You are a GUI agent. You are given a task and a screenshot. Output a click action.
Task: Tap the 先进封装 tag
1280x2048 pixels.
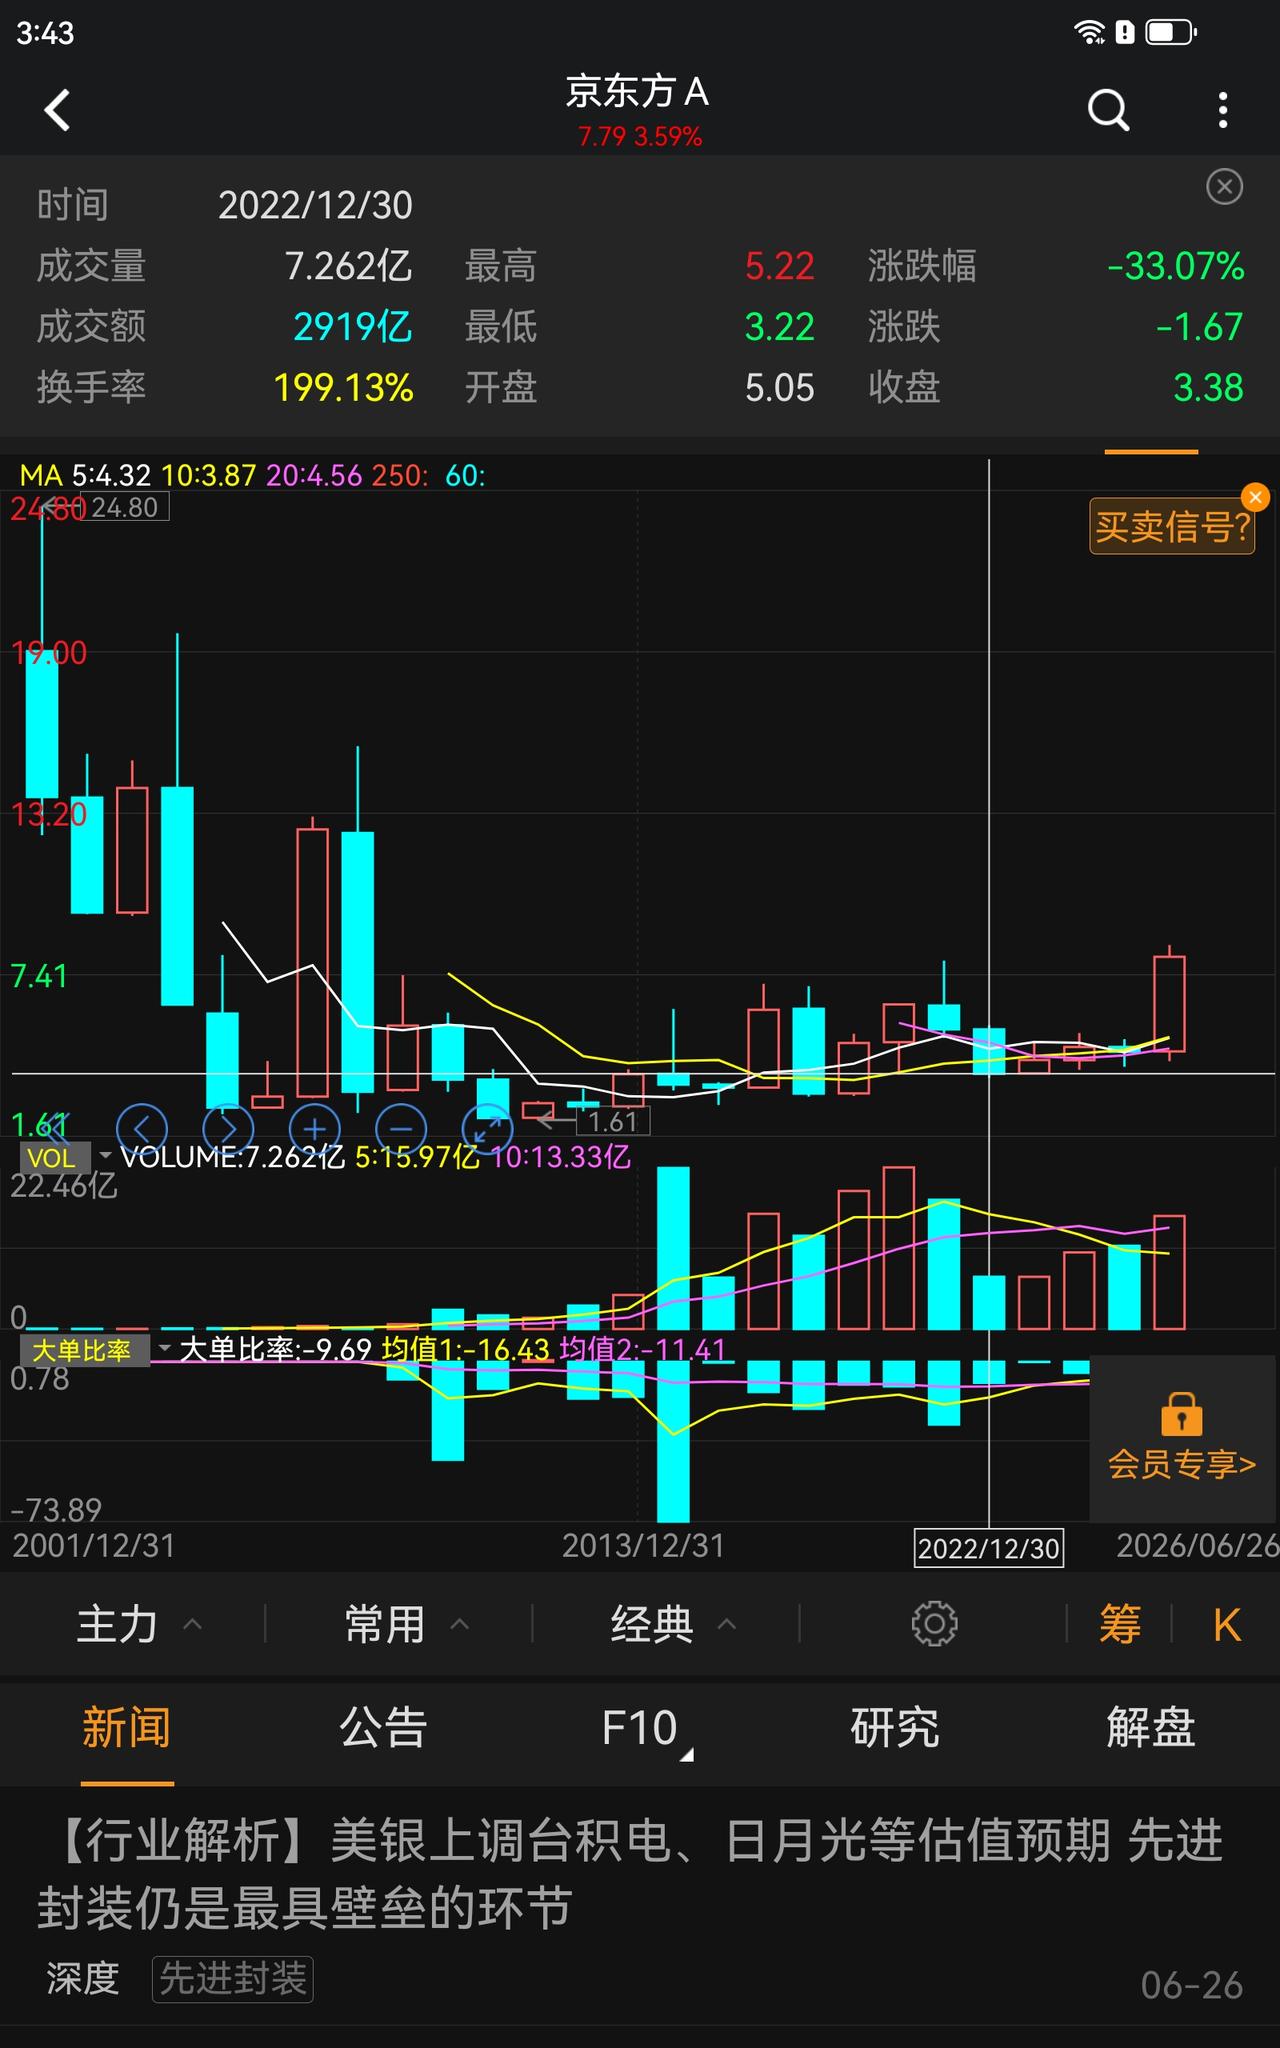pos(233,1979)
